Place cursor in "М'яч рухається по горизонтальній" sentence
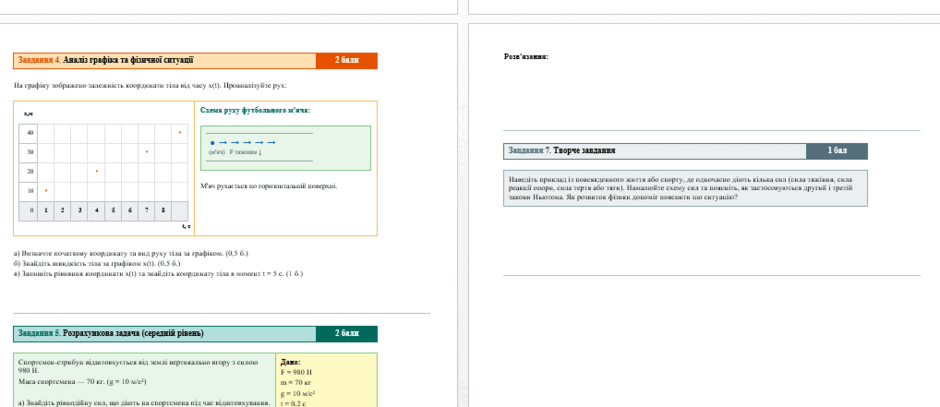Screen dimensions: 940x407 269,186
